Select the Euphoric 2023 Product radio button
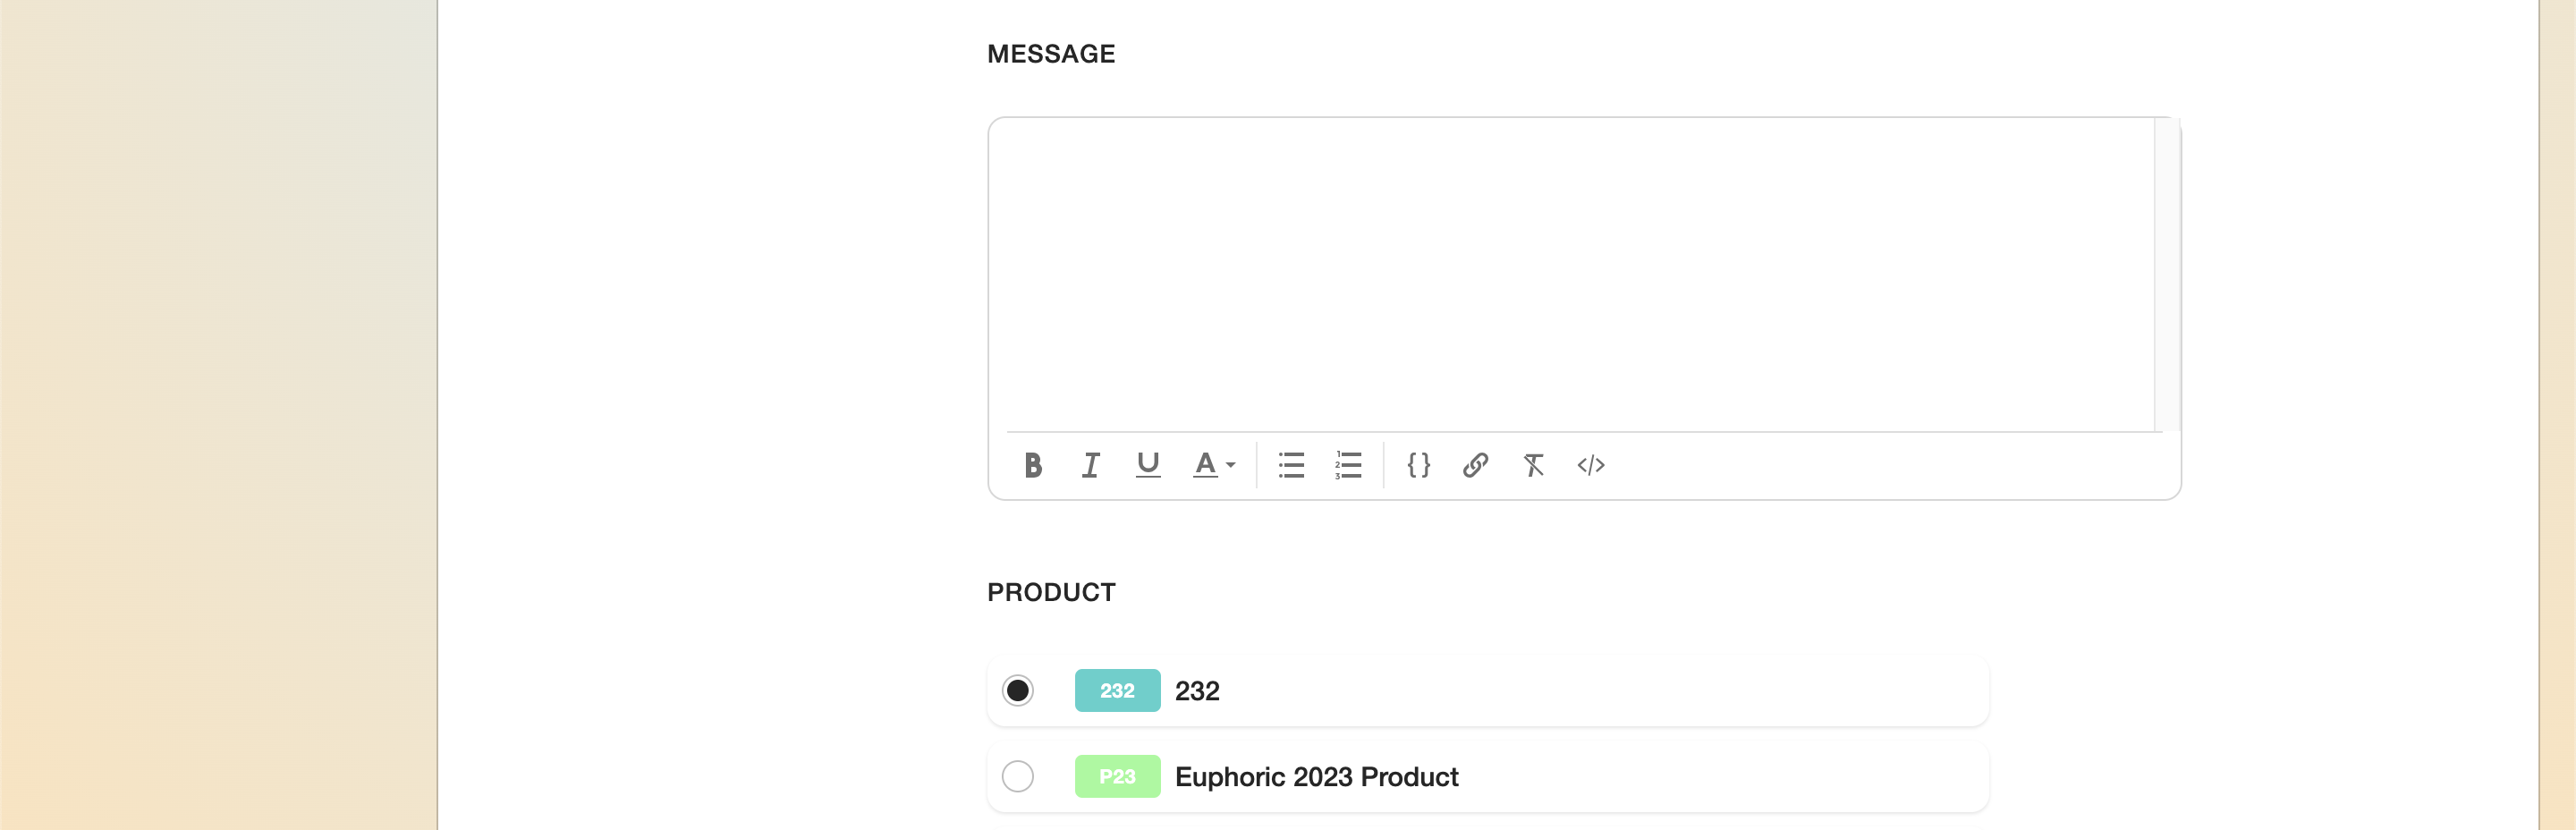This screenshot has width=2576, height=830. [x=1017, y=776]
